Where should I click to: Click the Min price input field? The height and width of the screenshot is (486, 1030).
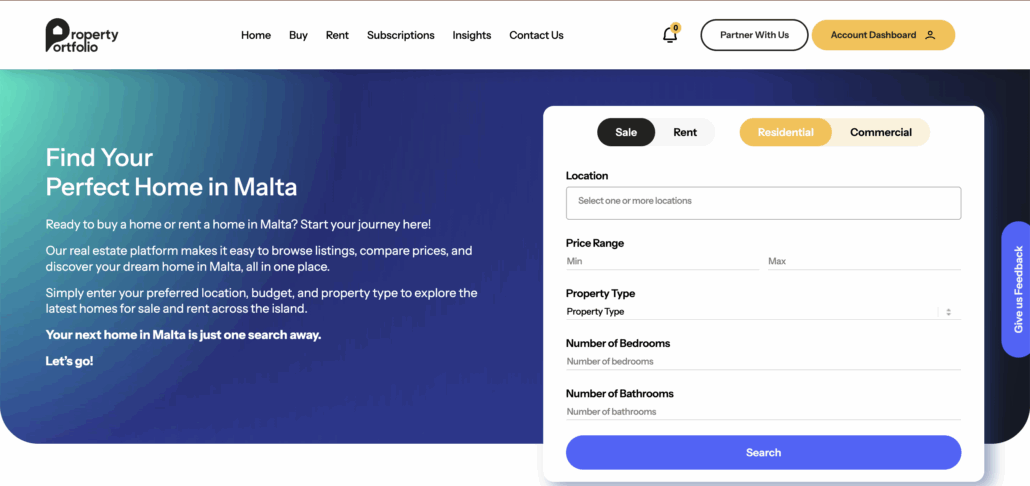coord(662,261)
